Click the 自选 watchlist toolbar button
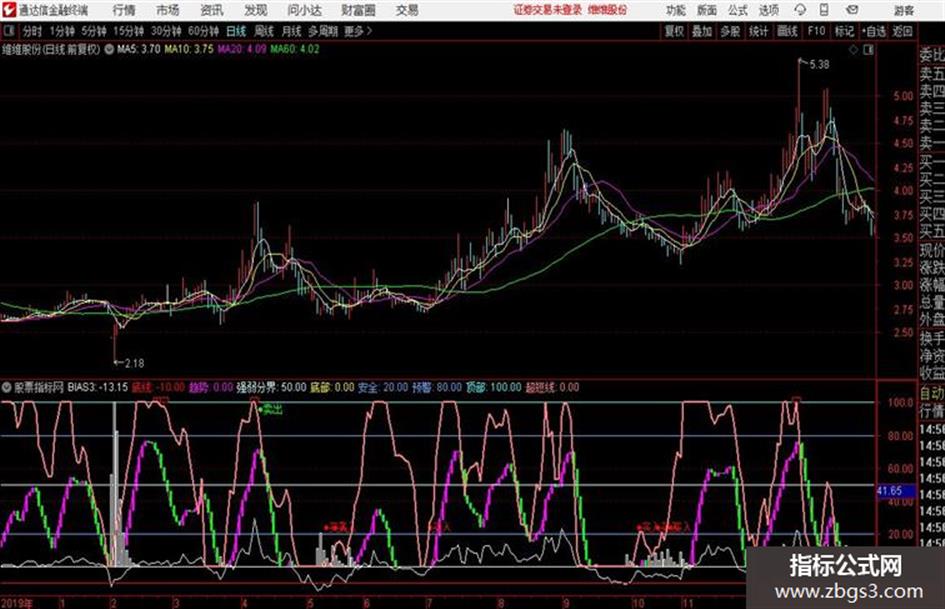This screenshot has width=945, height=609. (x=873, y=31)
